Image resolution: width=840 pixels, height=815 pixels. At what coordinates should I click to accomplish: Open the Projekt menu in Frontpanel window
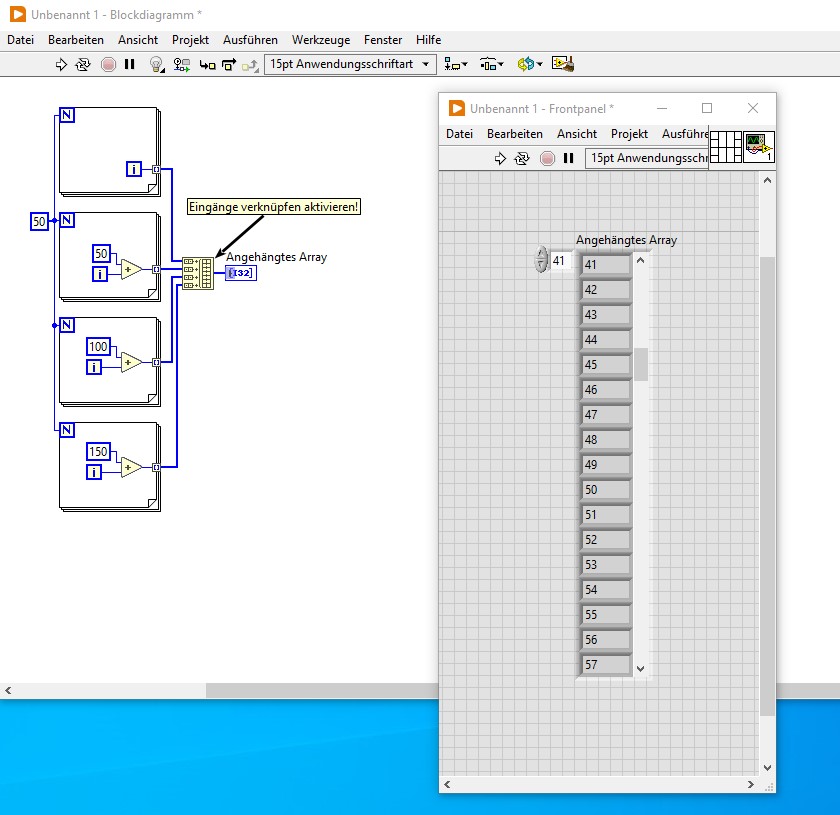tap(629, 134)
